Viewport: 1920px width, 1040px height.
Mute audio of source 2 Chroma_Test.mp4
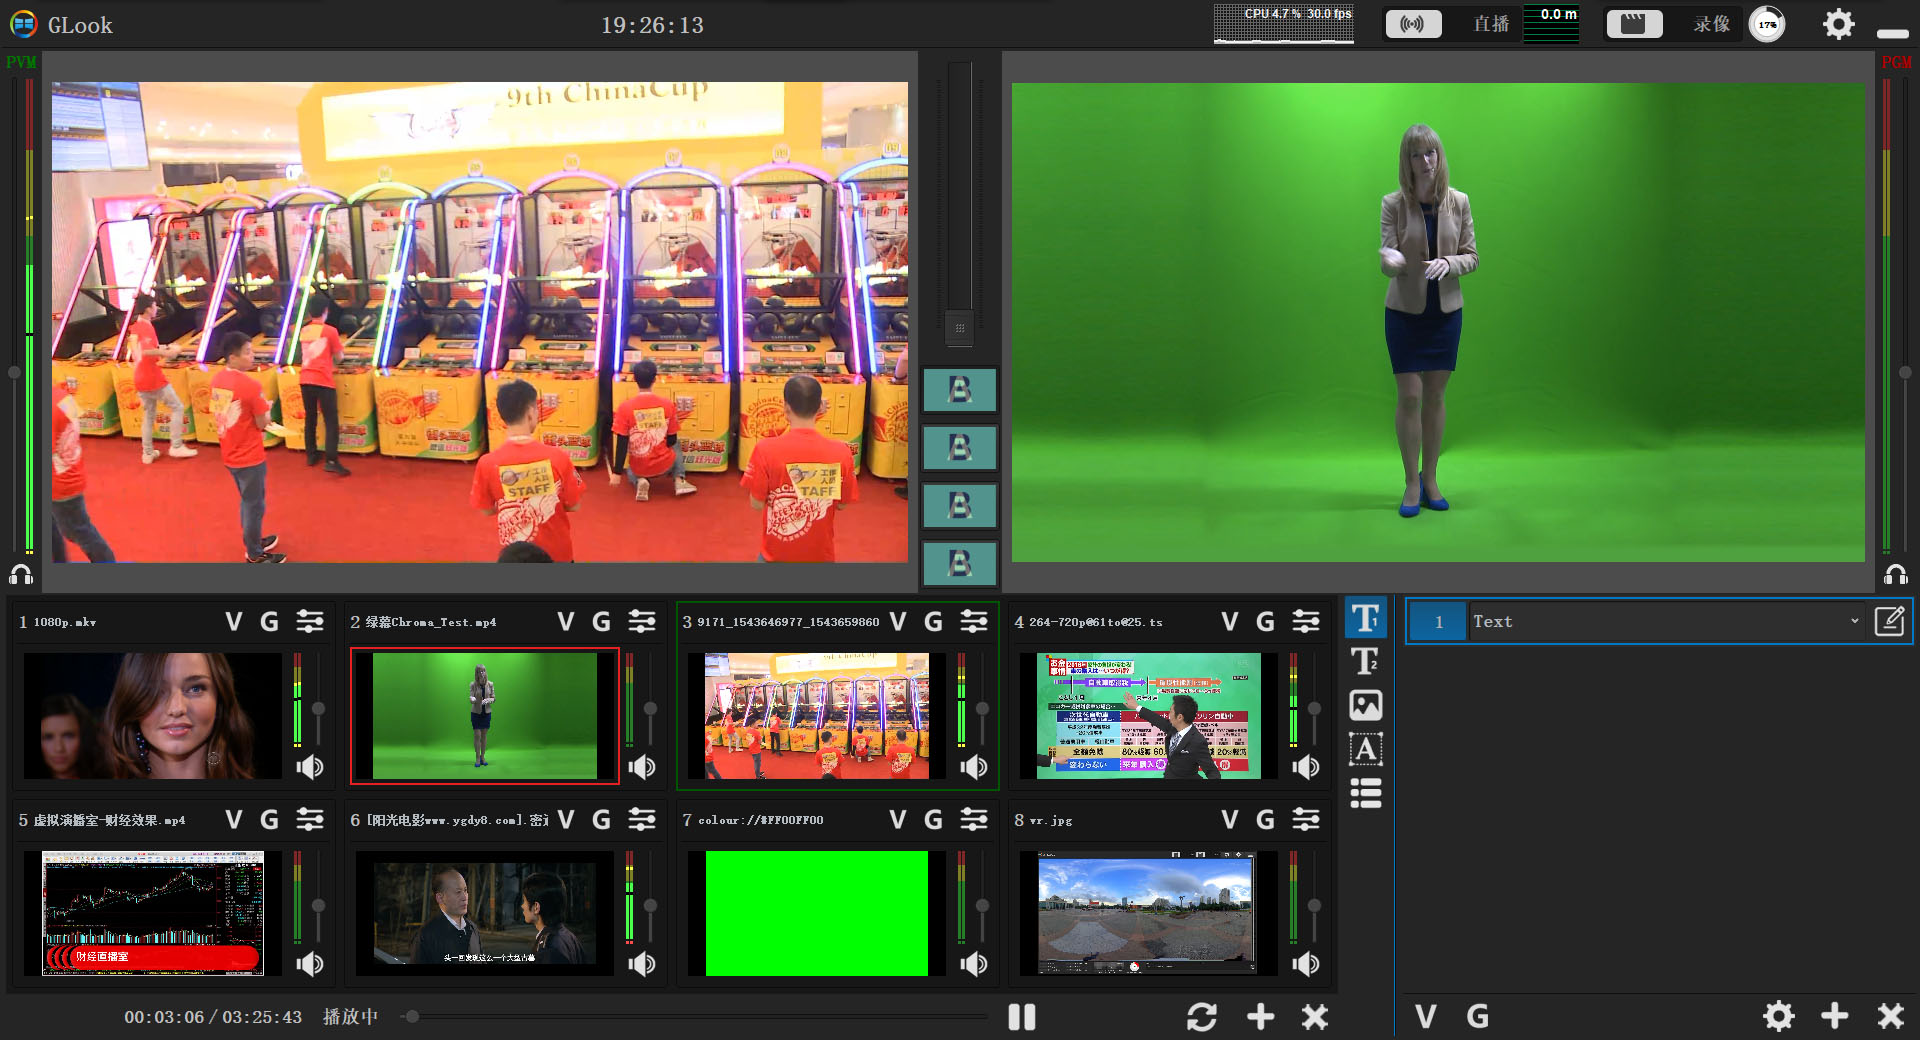pos(642,767)
